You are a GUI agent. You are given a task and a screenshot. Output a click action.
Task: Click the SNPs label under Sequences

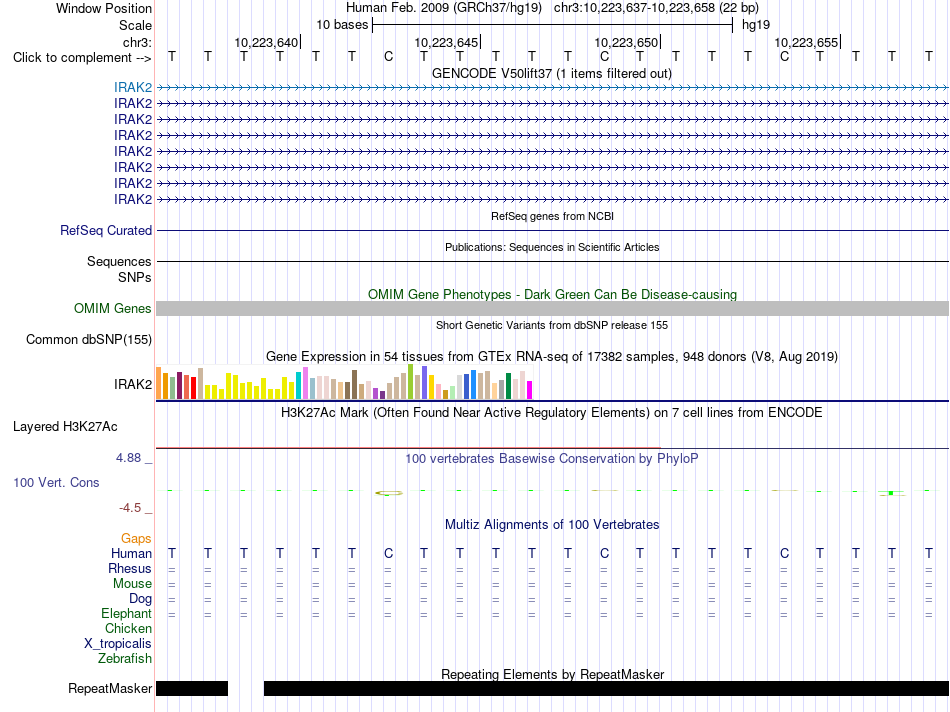pos(135,277)
